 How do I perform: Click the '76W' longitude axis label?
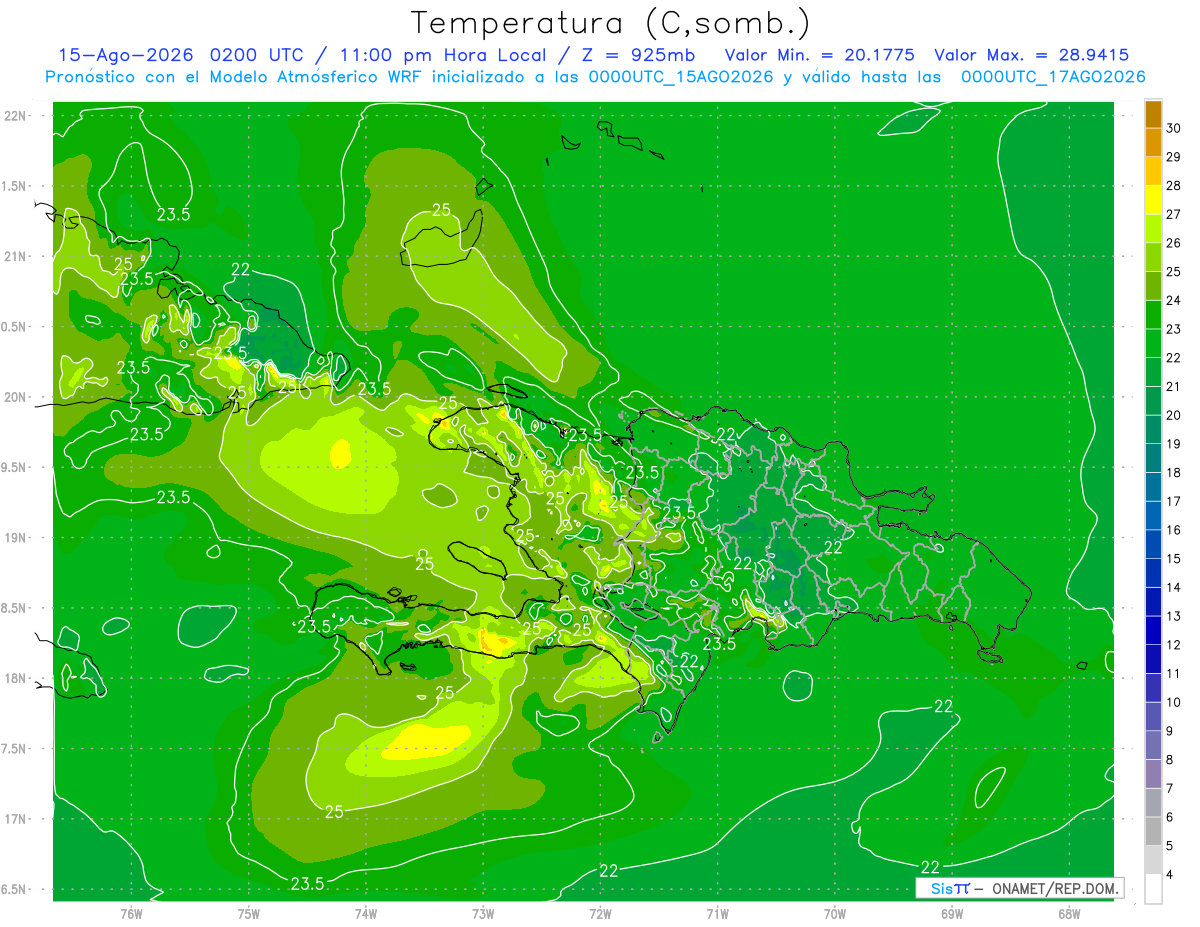coord(131,913)
